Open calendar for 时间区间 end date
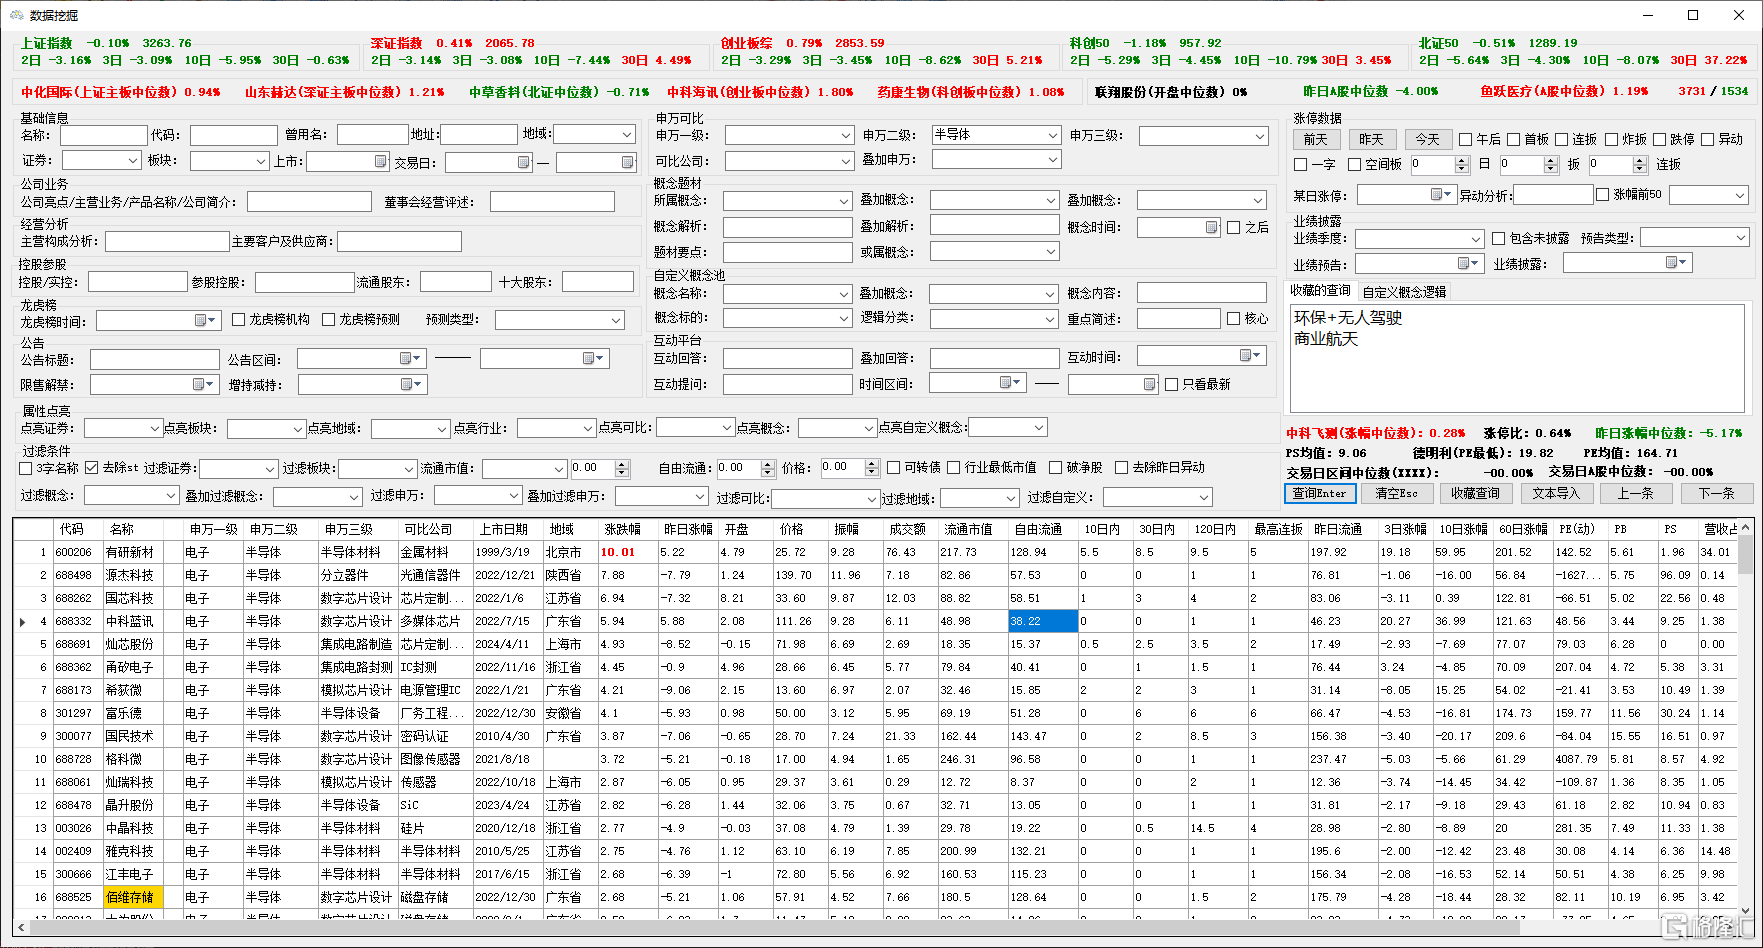 click(x=1149, y=384)
